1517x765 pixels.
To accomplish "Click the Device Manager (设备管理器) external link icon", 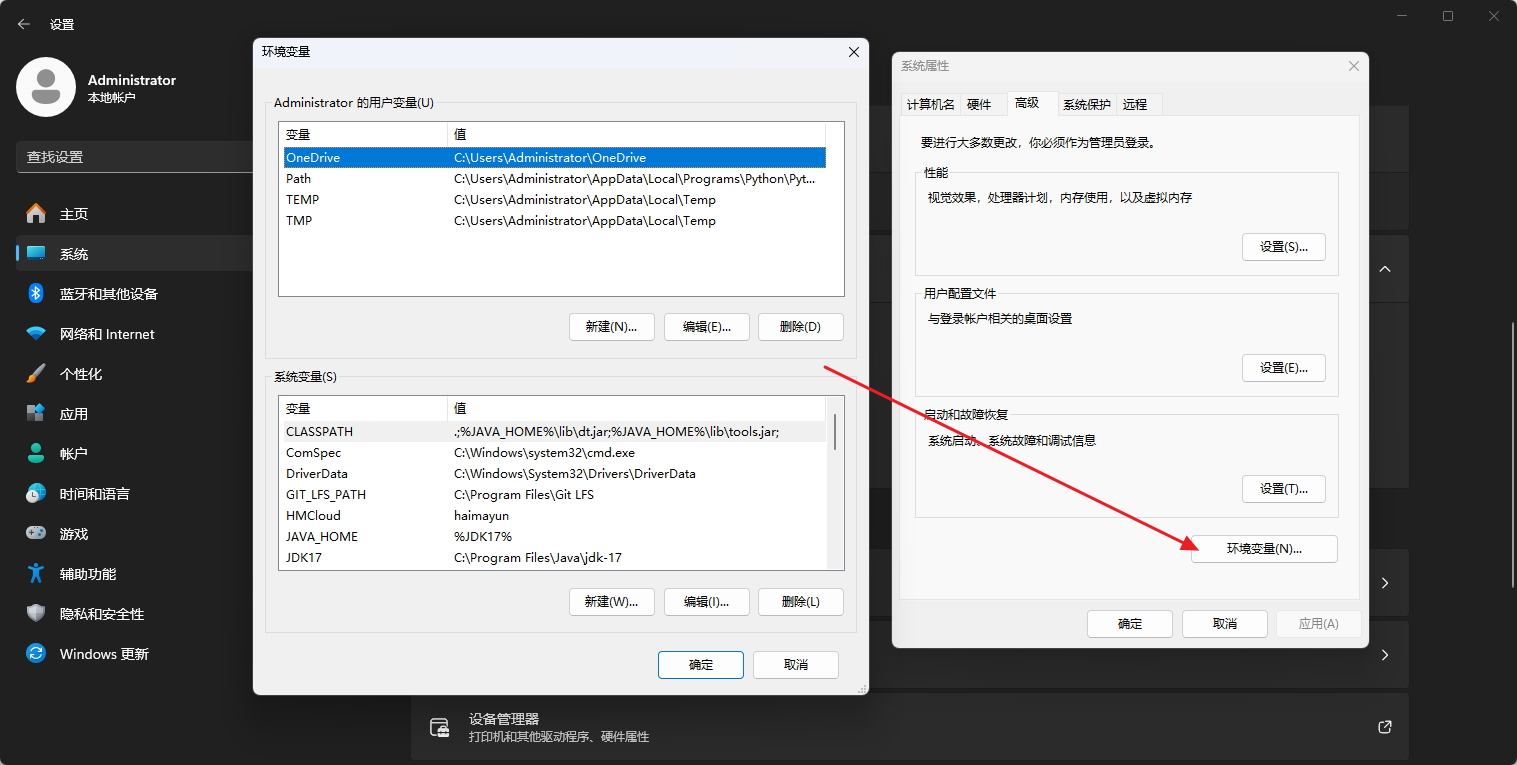I will pos(1385,727).
